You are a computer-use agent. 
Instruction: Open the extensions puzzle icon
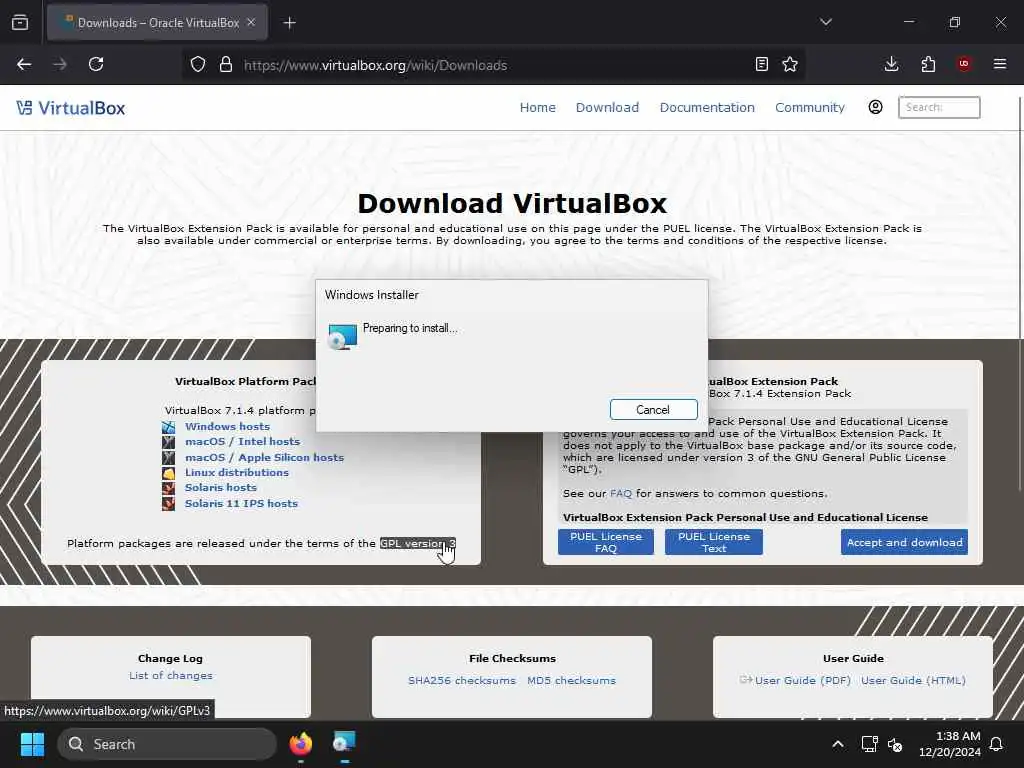928,64
